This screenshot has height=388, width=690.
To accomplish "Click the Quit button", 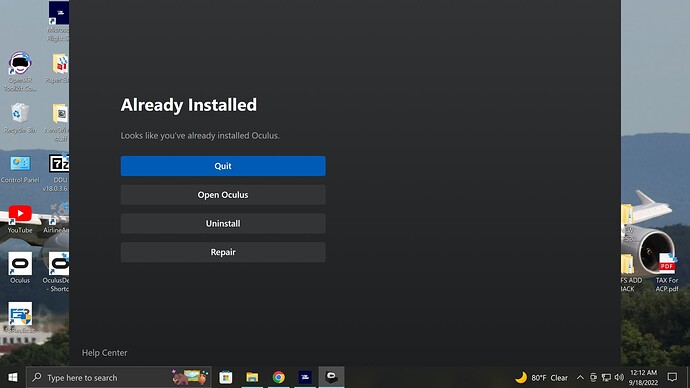I will [x=223, y=166].
